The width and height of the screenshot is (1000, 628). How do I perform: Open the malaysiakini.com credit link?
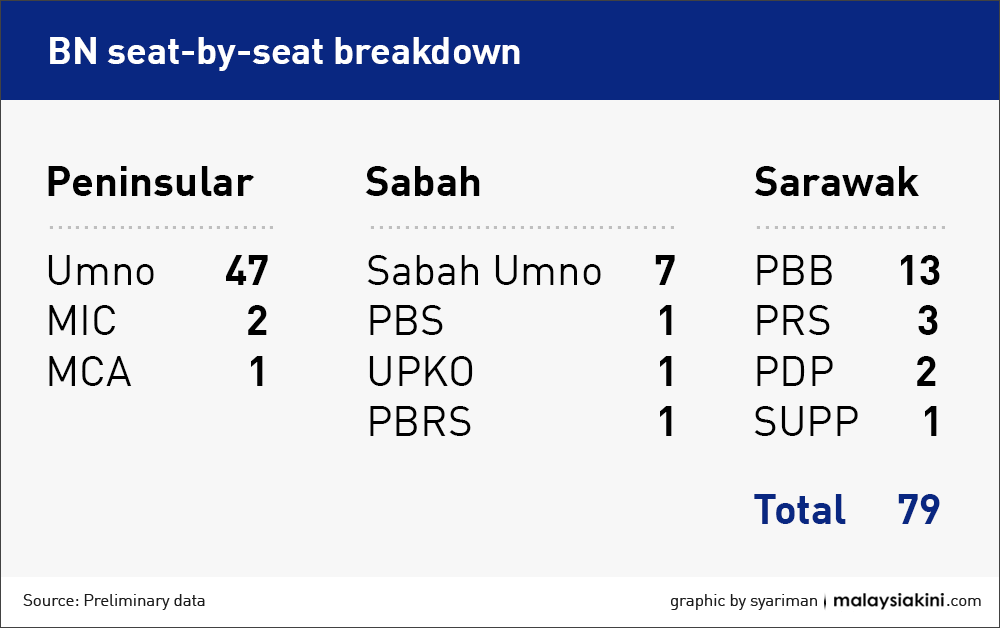click(x=907, y=601)
